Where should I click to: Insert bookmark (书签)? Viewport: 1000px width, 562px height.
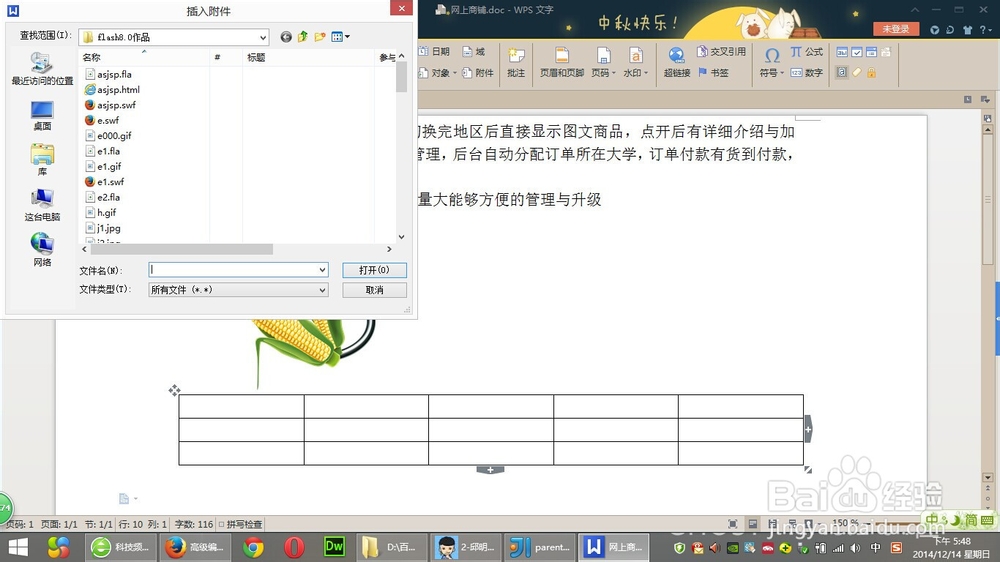pos(713,73)
